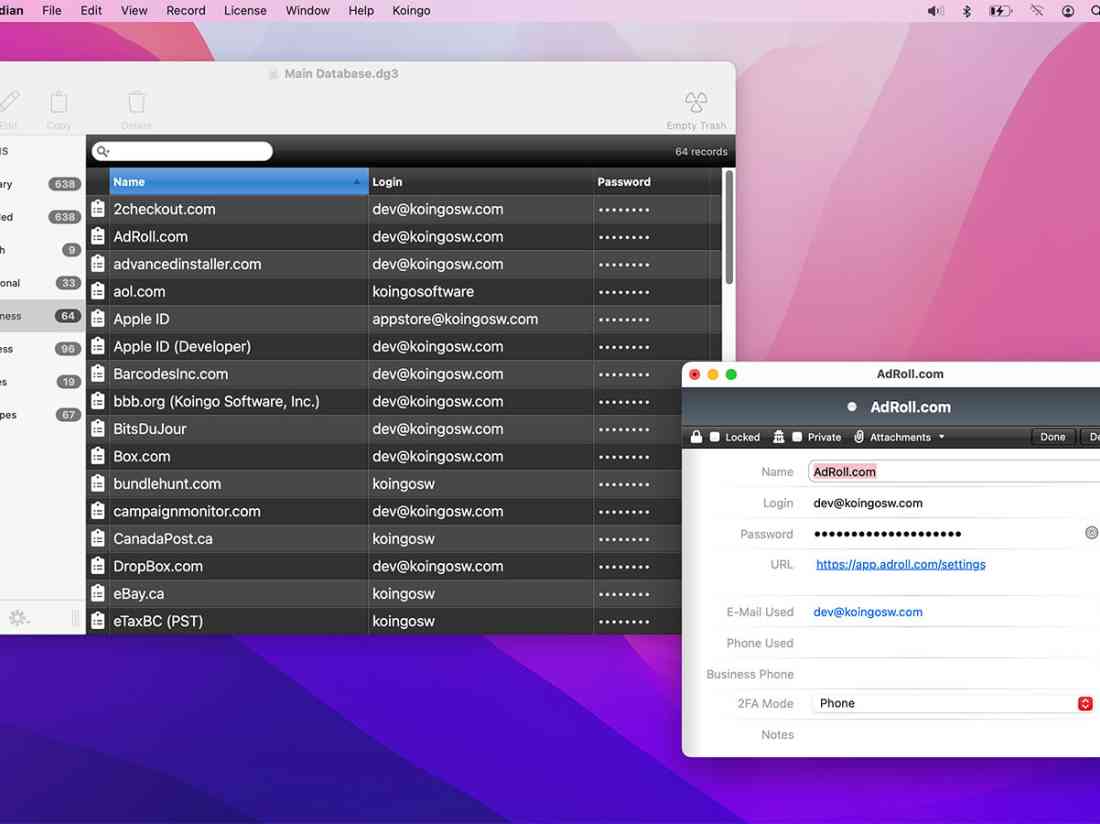The width and height of the screenshot is (1100, 824).
Task: Reveal the password using the toggle beside it
Action: pos(1091,533)
